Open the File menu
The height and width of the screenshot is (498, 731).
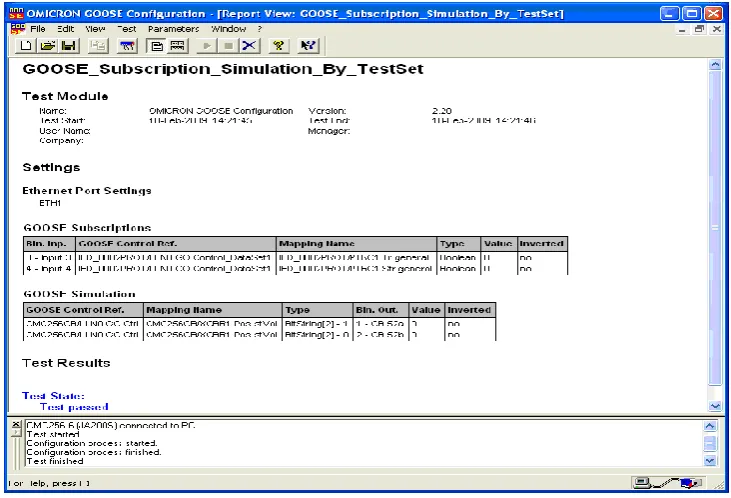point(38,29)
